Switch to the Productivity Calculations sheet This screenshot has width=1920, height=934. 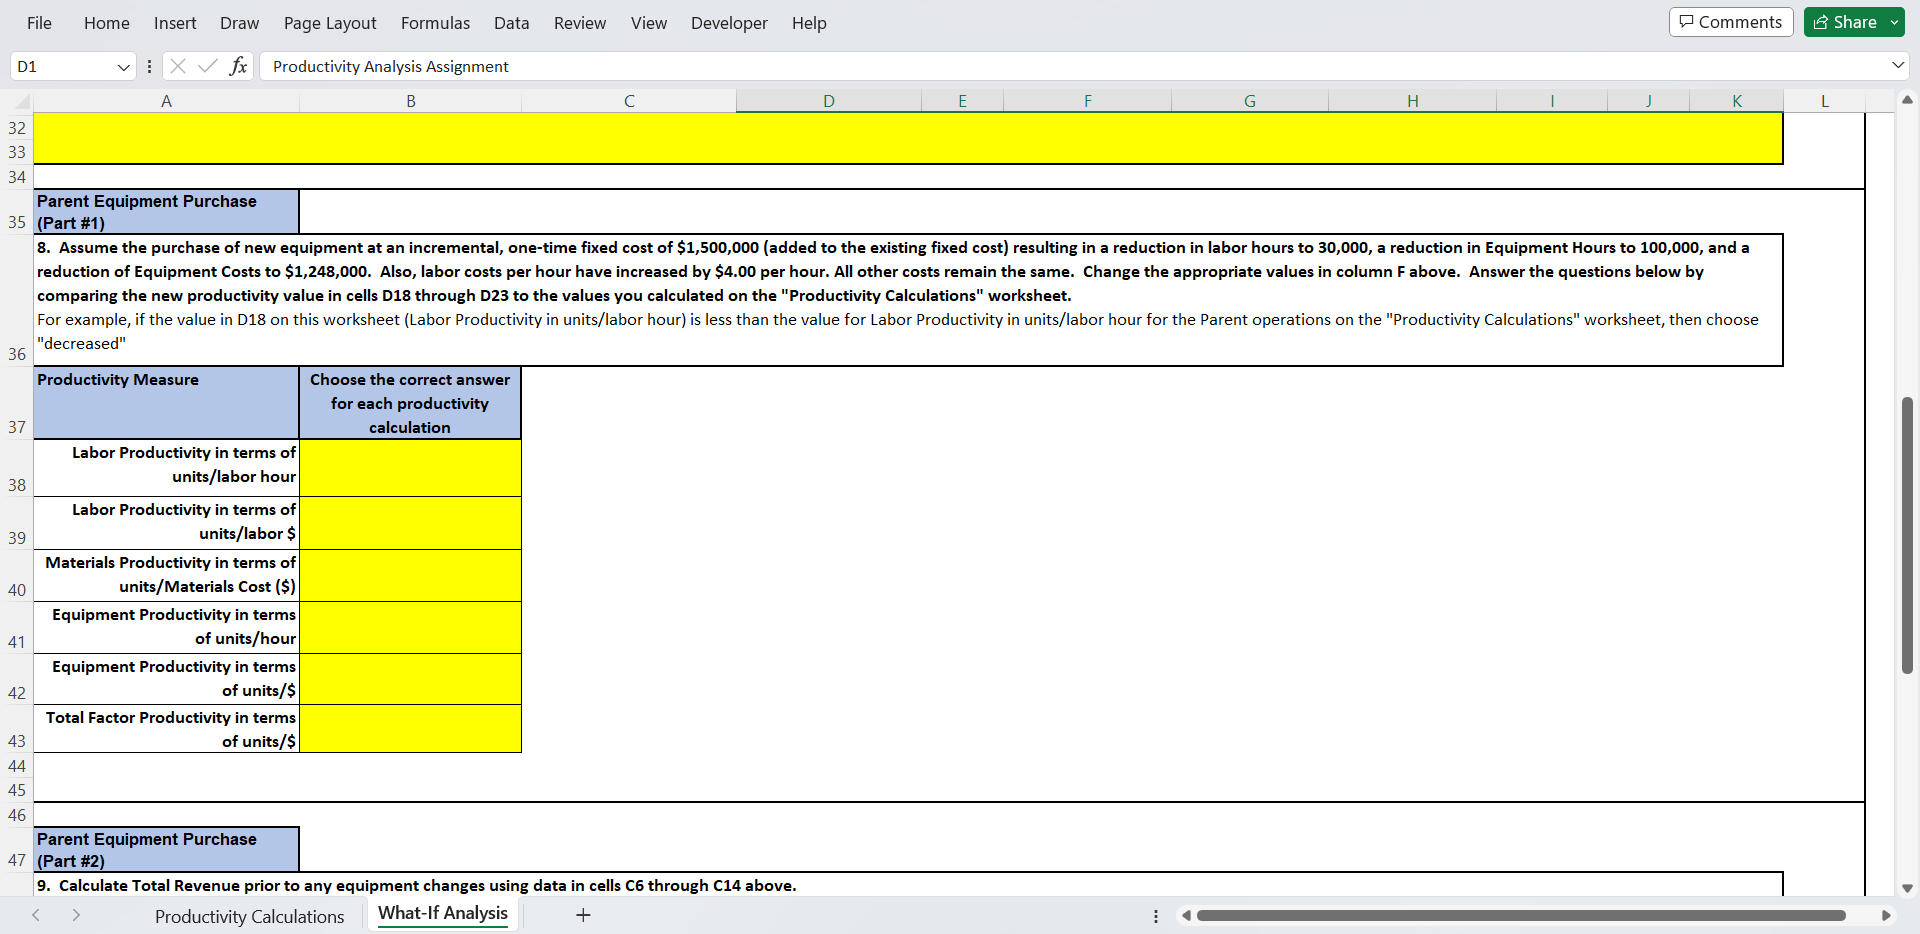(x=249, y=915)
